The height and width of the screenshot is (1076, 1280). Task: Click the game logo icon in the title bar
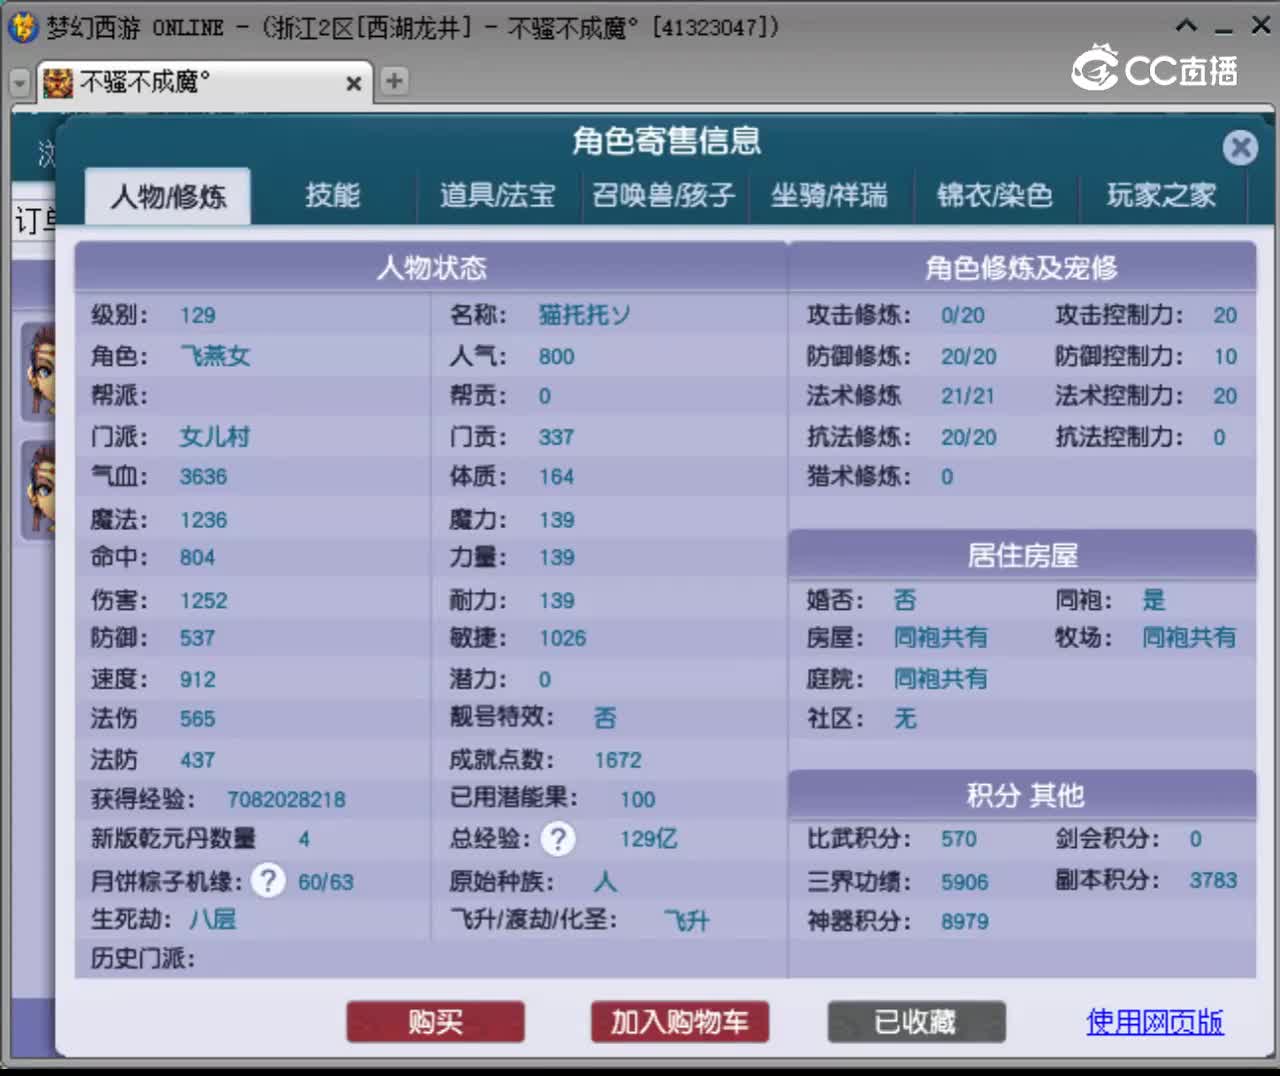(22, 27)
